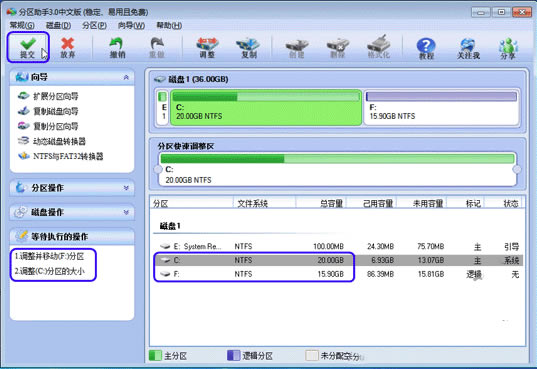Select the F: row in partition list

[338, 274]
